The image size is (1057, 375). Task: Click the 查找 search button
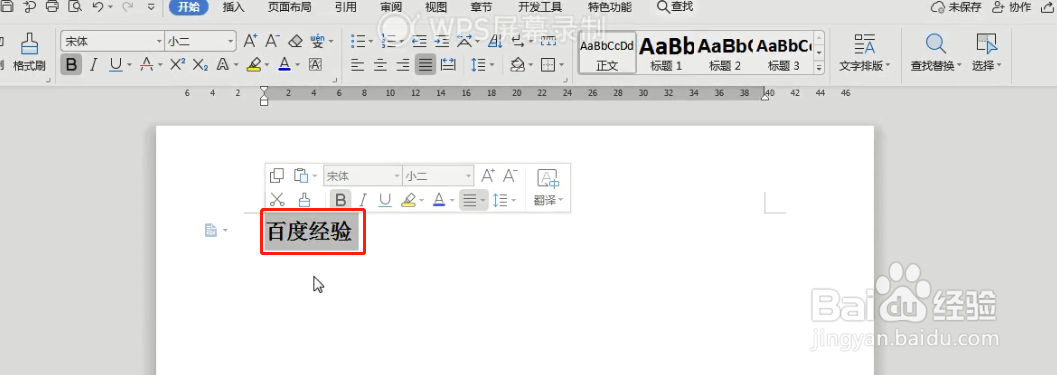tap(675, 7)
